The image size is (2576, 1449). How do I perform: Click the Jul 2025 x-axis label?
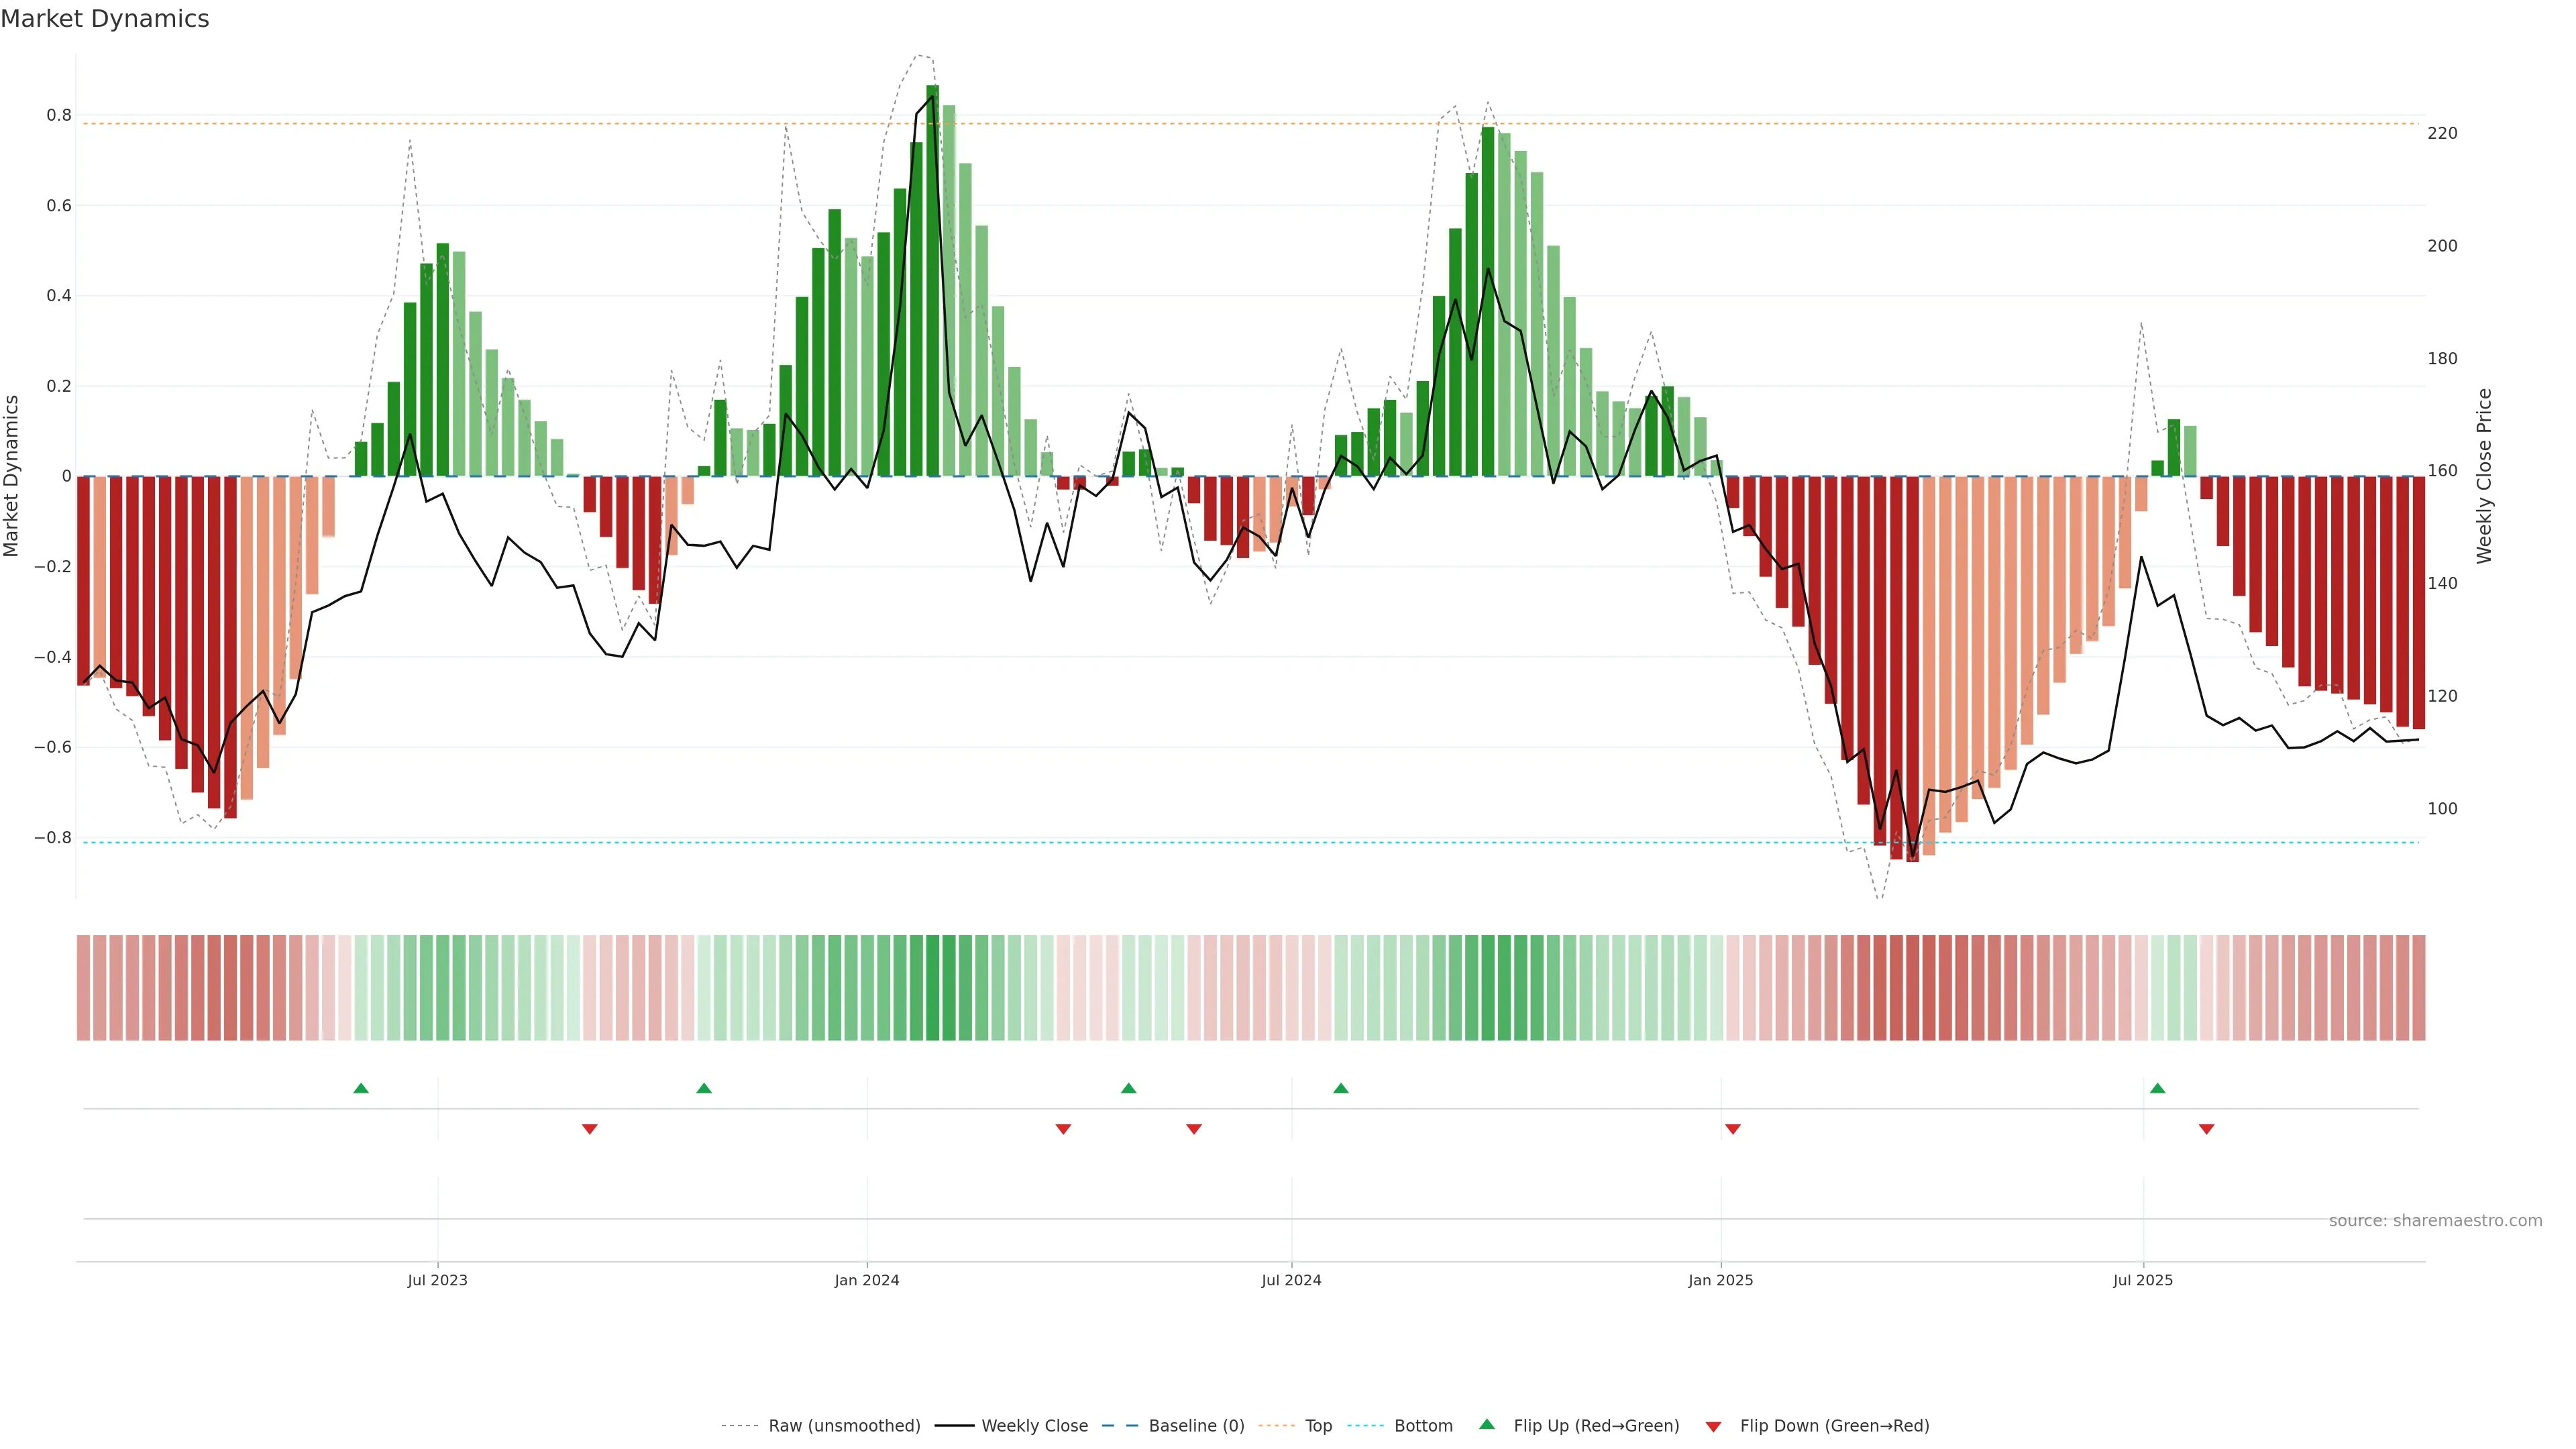click(x=2142, y=1280)
